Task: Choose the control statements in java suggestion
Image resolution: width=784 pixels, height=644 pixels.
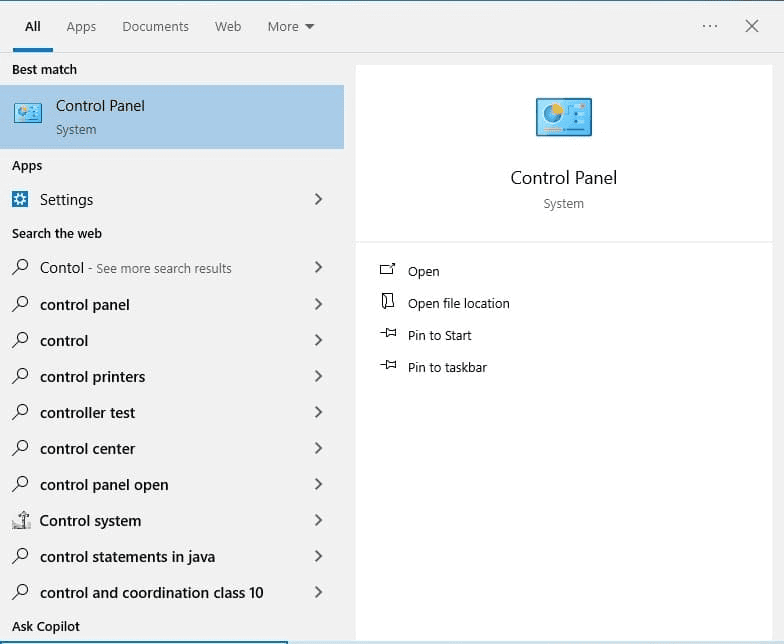Action: (127, 557)
